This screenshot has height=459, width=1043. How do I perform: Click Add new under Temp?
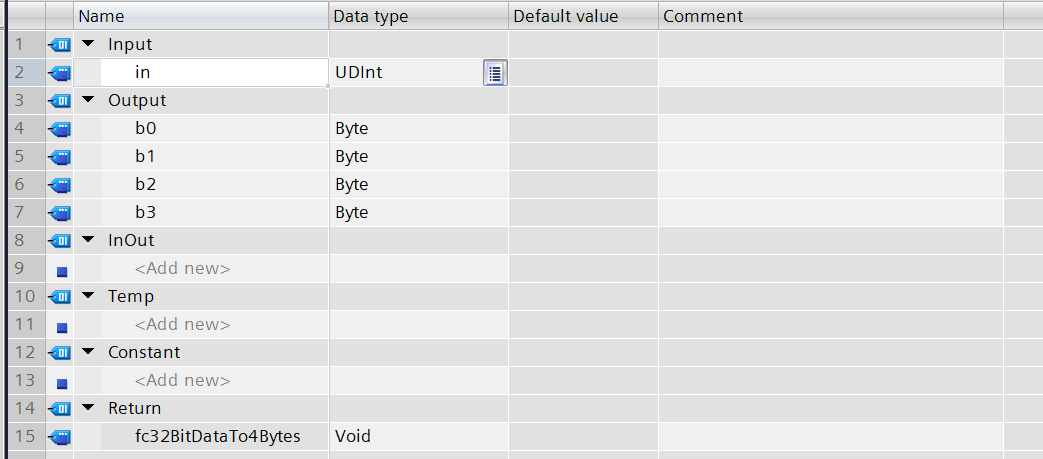click(182, 324)
